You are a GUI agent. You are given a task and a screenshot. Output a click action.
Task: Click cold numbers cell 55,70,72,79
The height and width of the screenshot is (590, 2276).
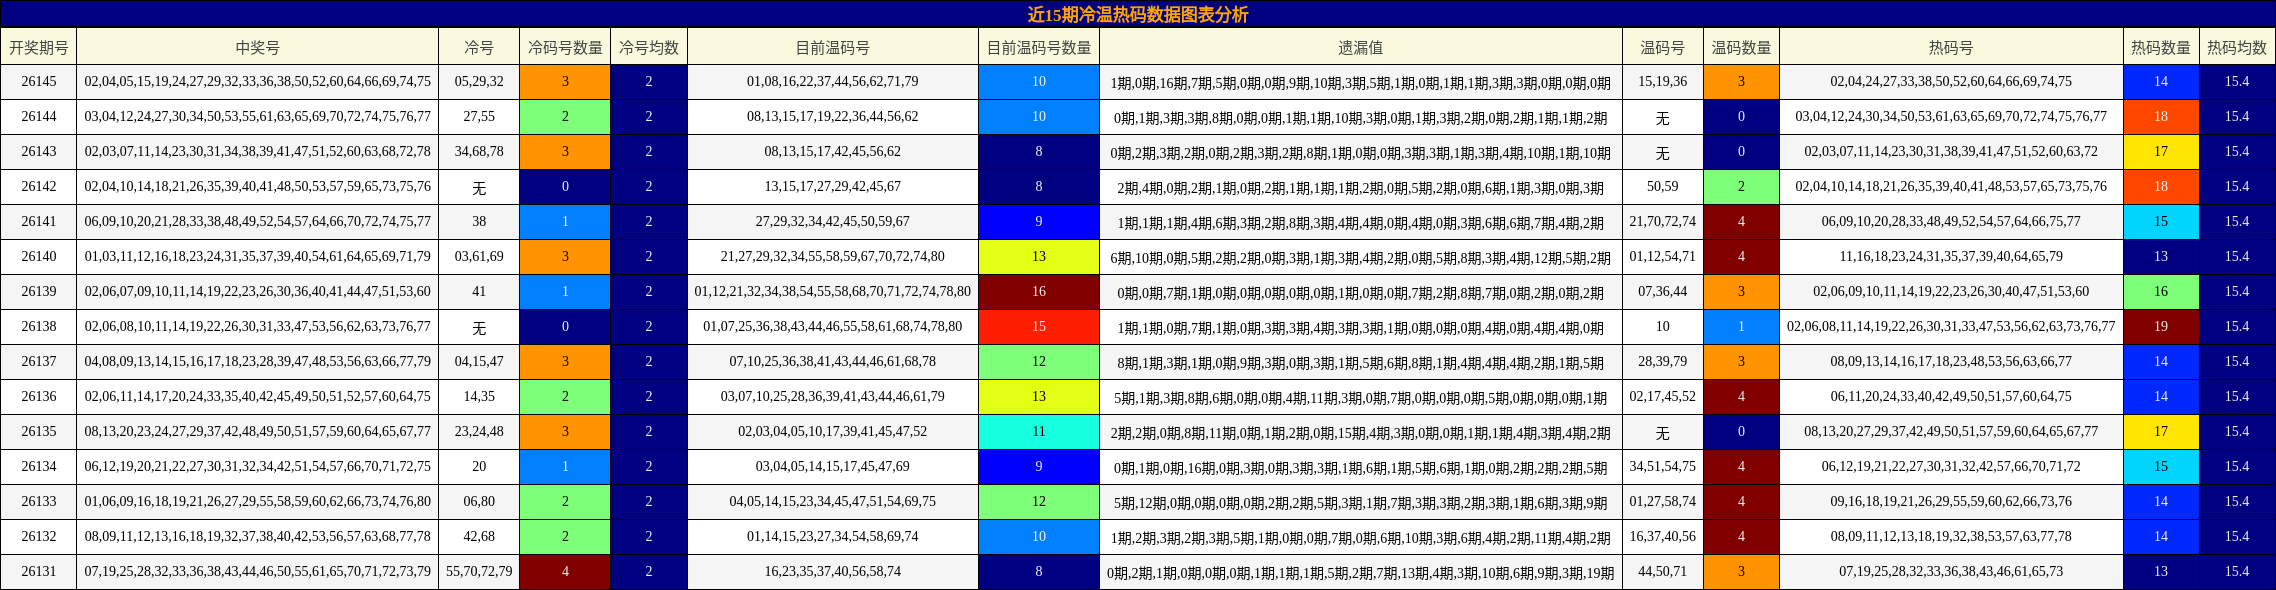(479, 572)
